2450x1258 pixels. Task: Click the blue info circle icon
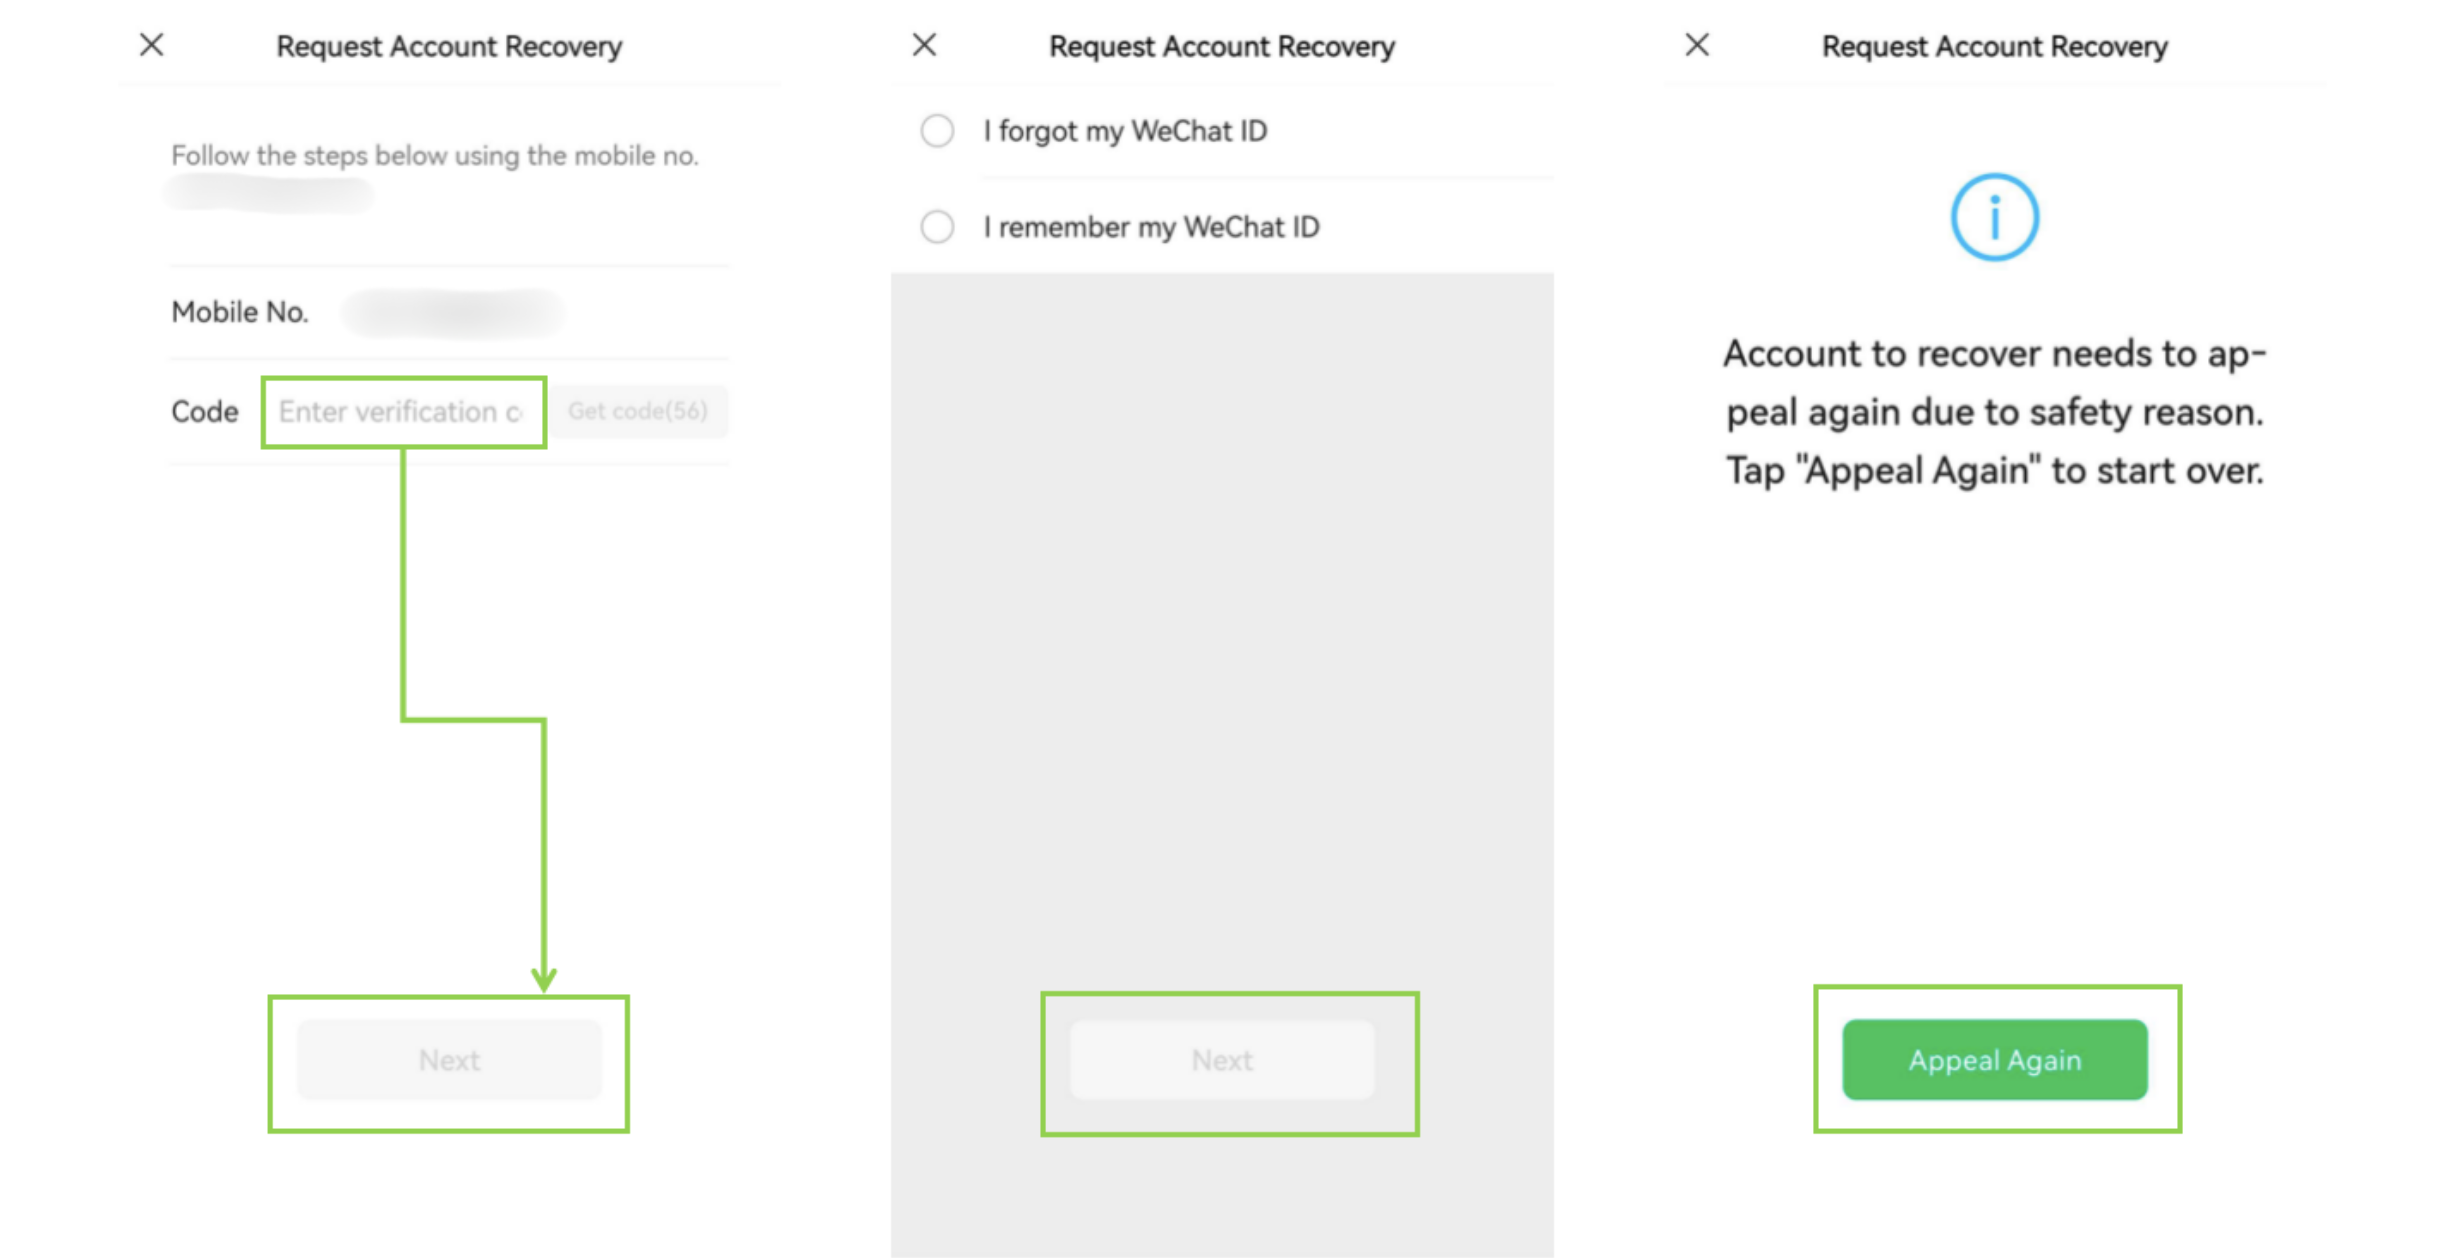click(x=1994, y=217)
